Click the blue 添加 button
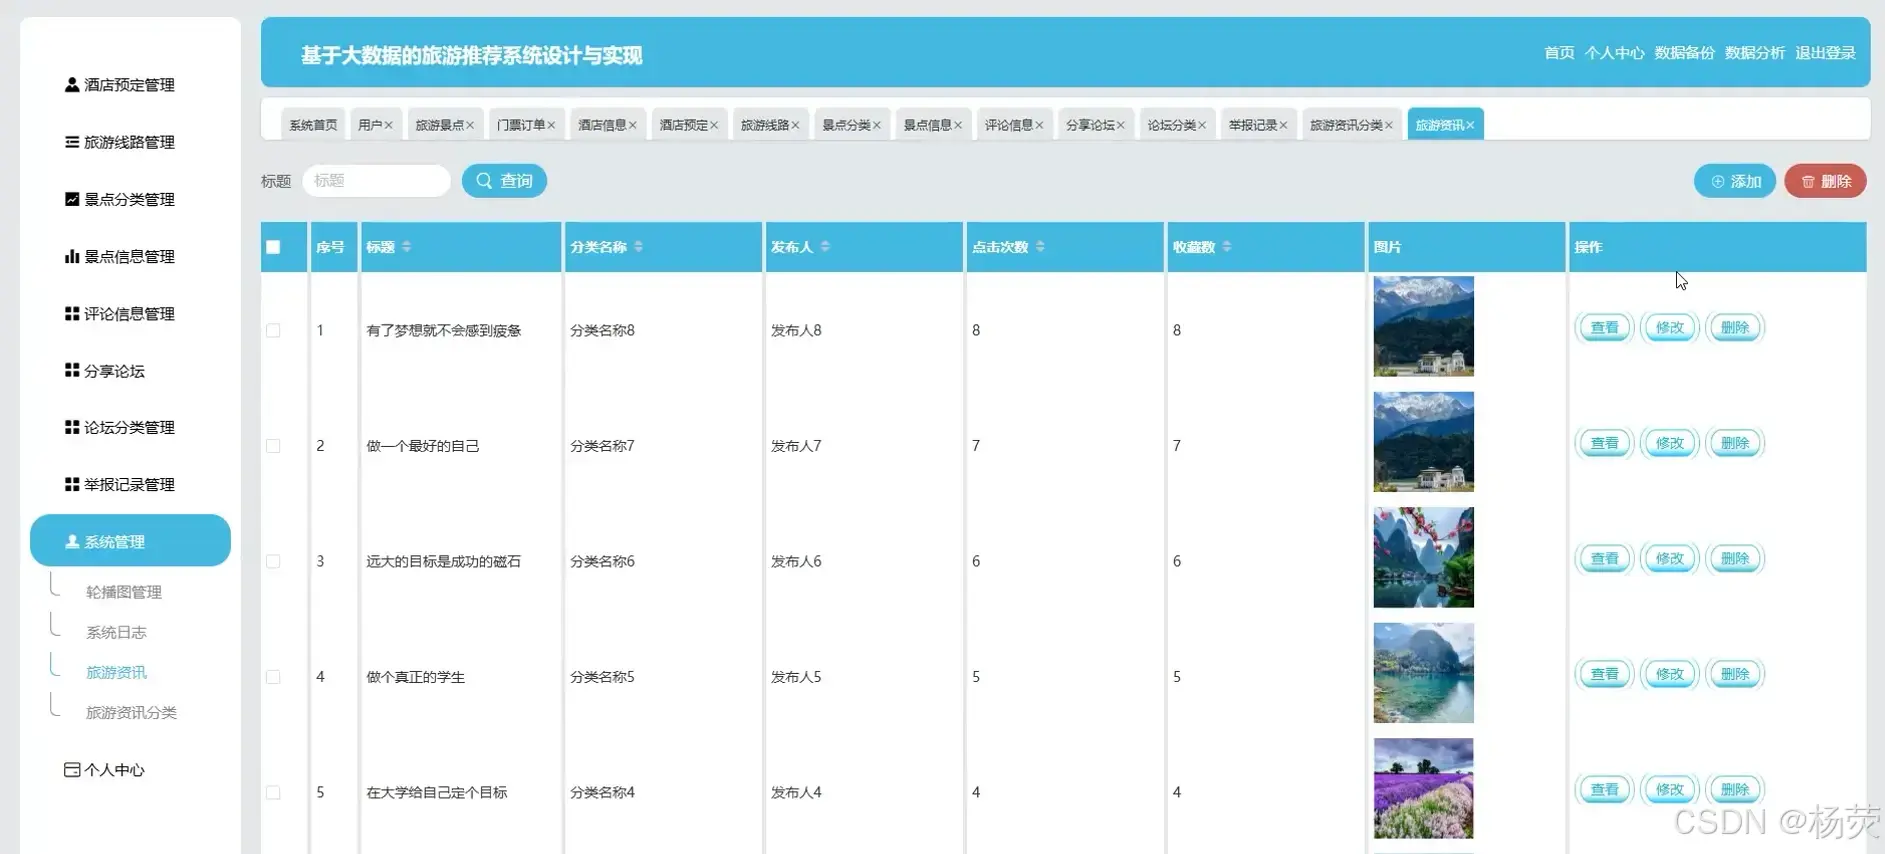The image size is (1885, 854). coord(1734,181)
